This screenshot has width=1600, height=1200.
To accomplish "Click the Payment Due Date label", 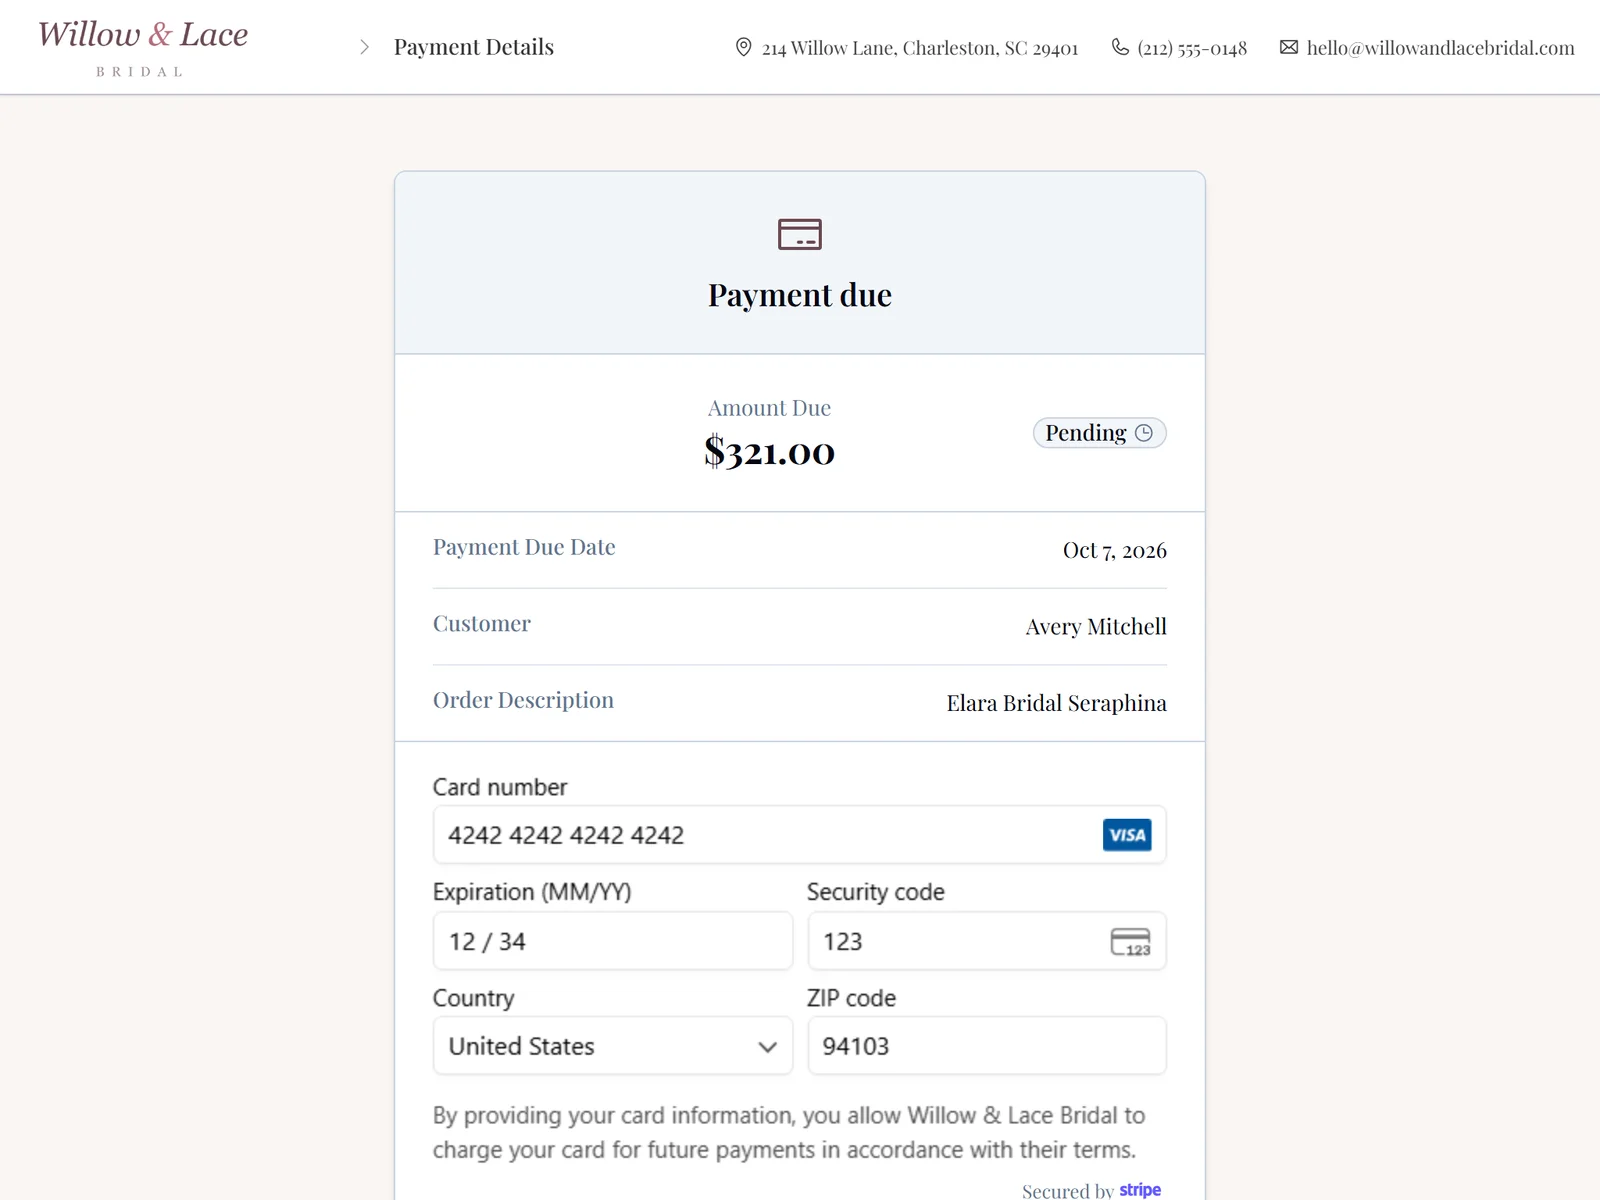I will click(524, 547).
